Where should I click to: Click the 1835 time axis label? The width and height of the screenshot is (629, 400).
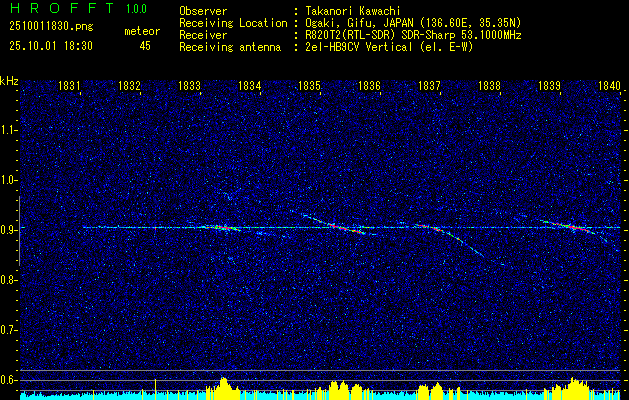click(x=309, y=85)
